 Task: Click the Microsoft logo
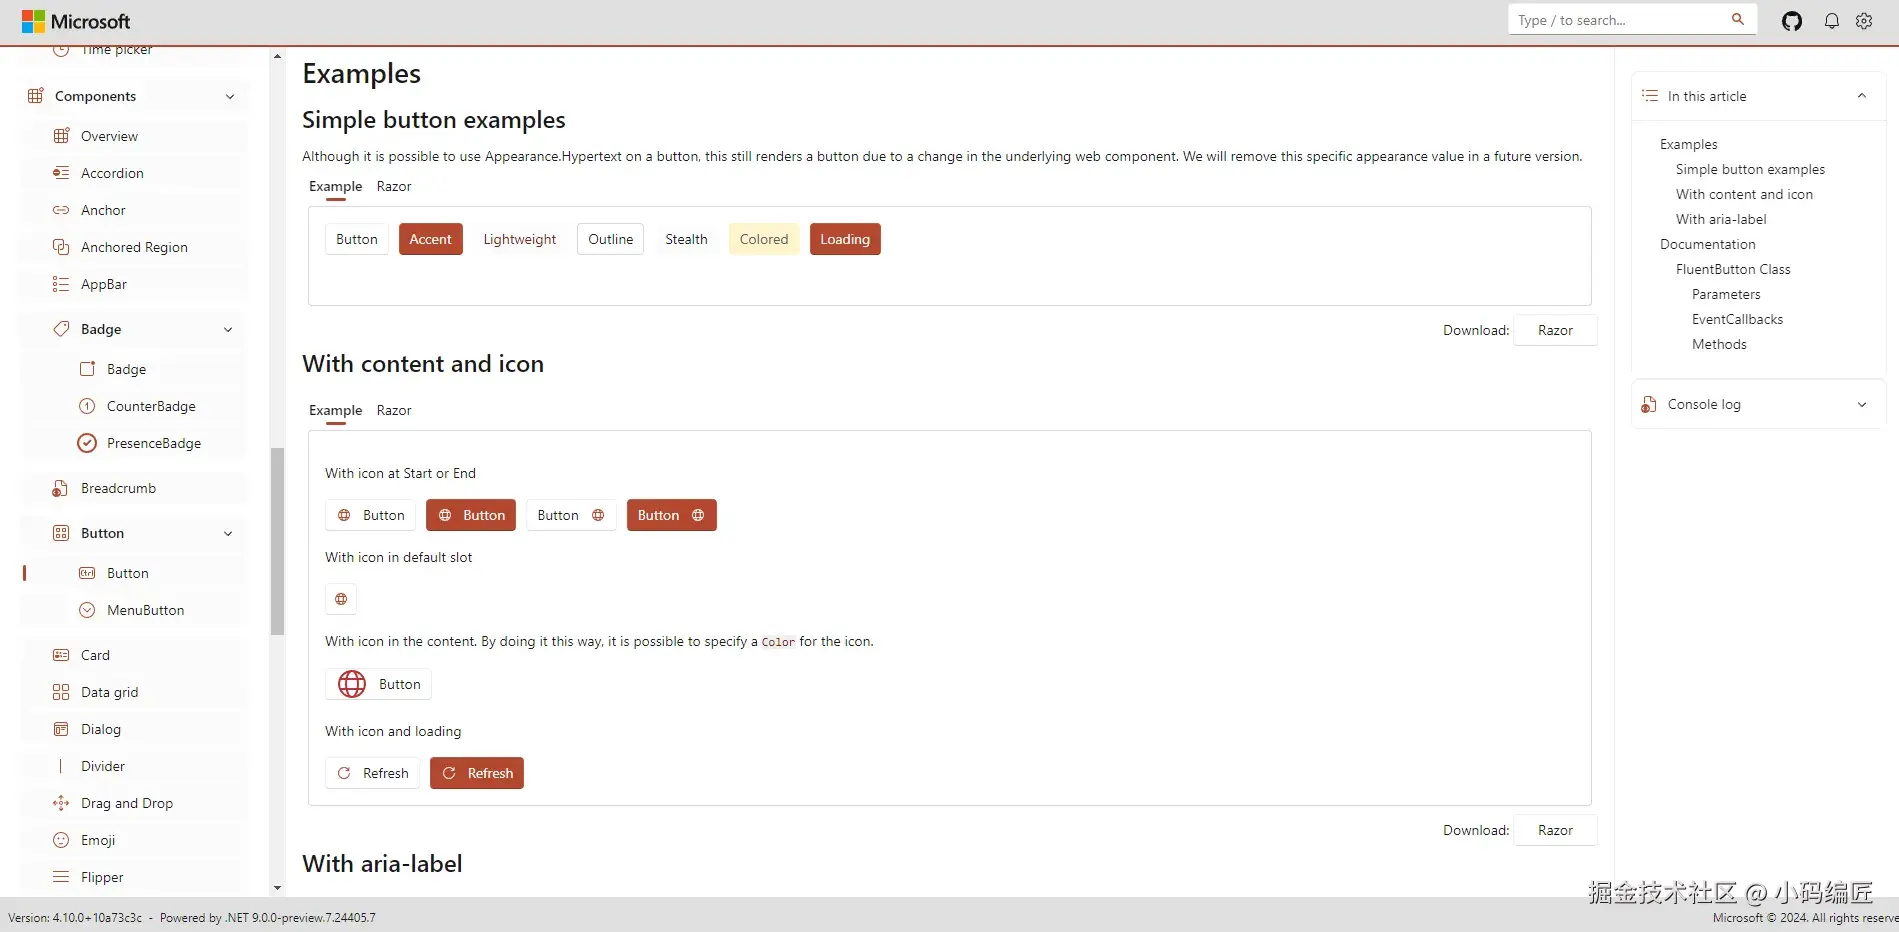76,21
